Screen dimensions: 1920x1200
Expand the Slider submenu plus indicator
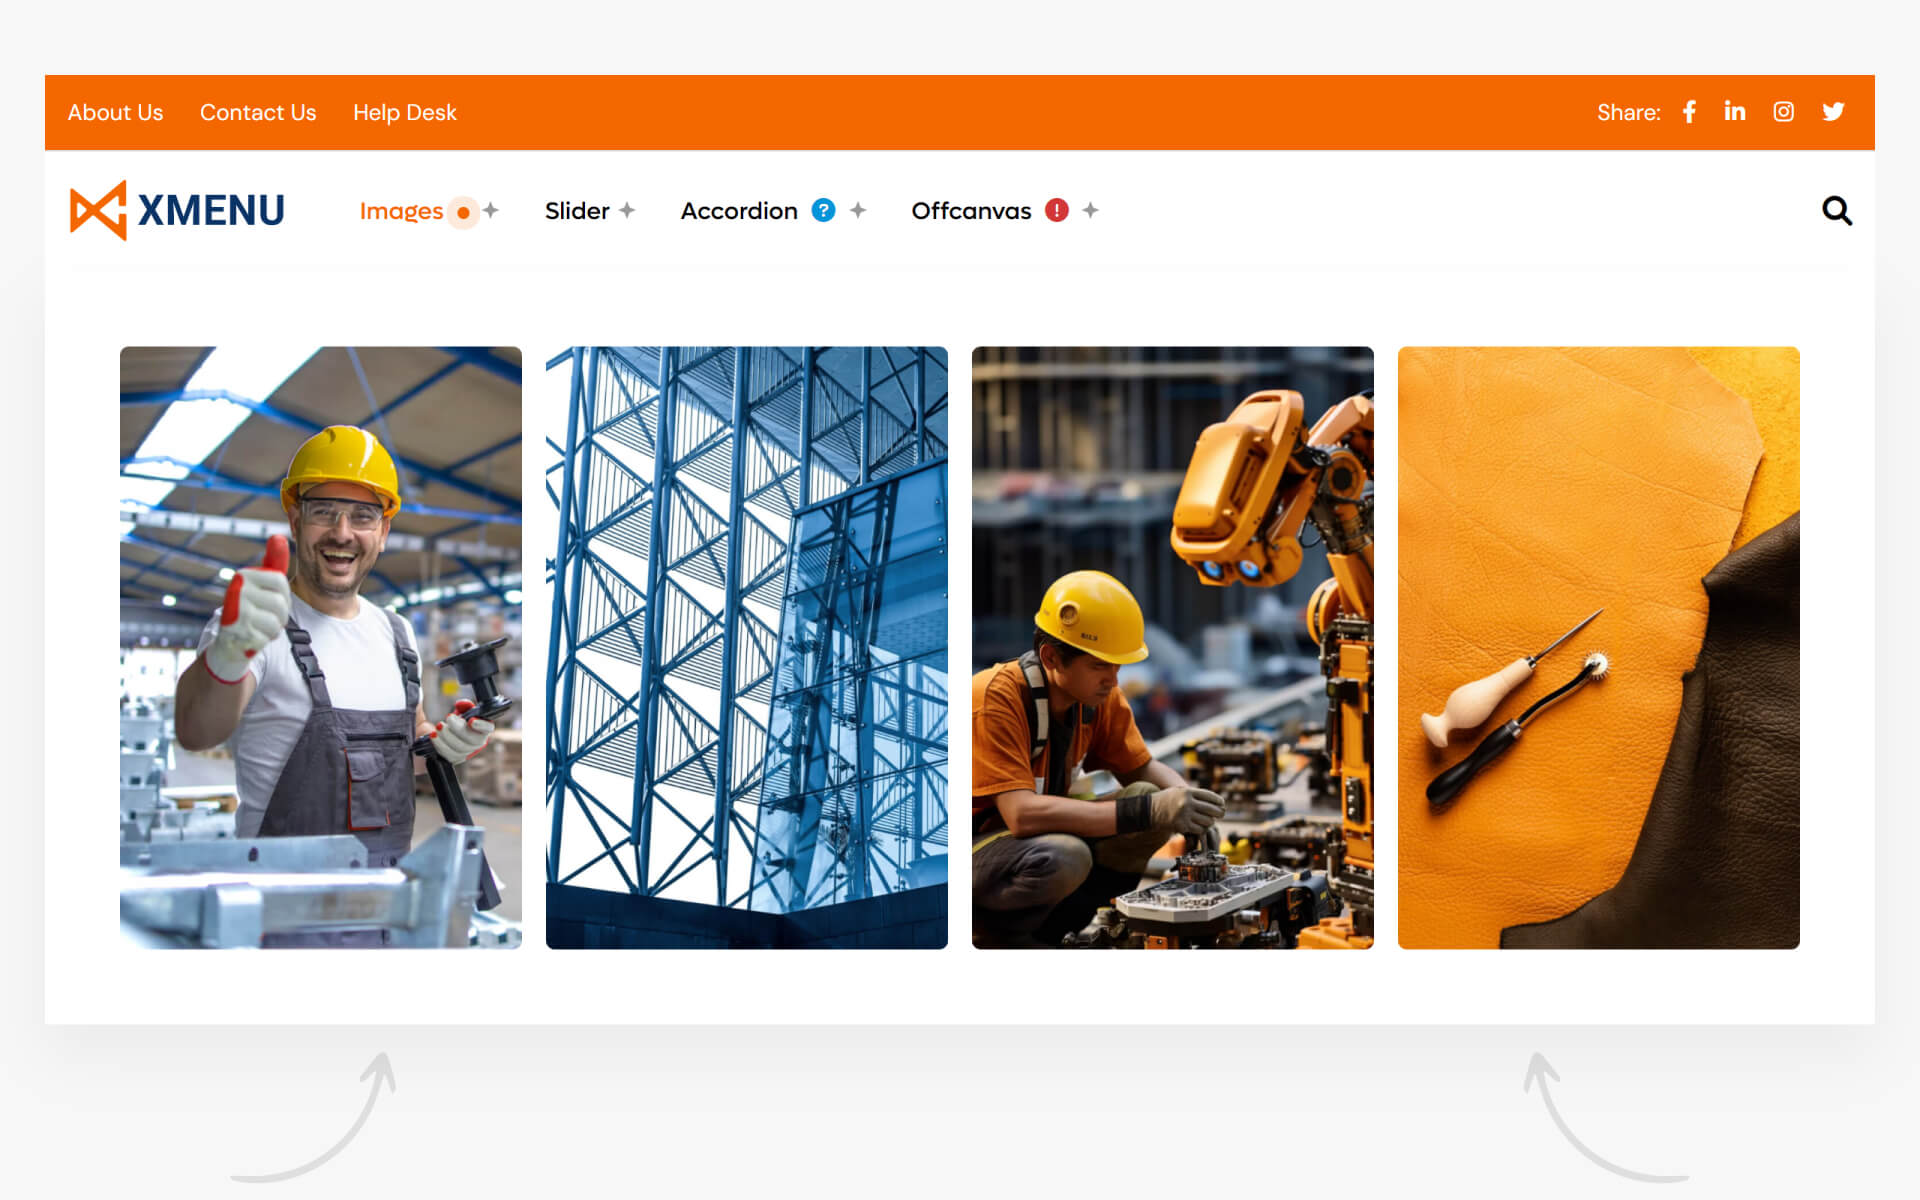627,210
